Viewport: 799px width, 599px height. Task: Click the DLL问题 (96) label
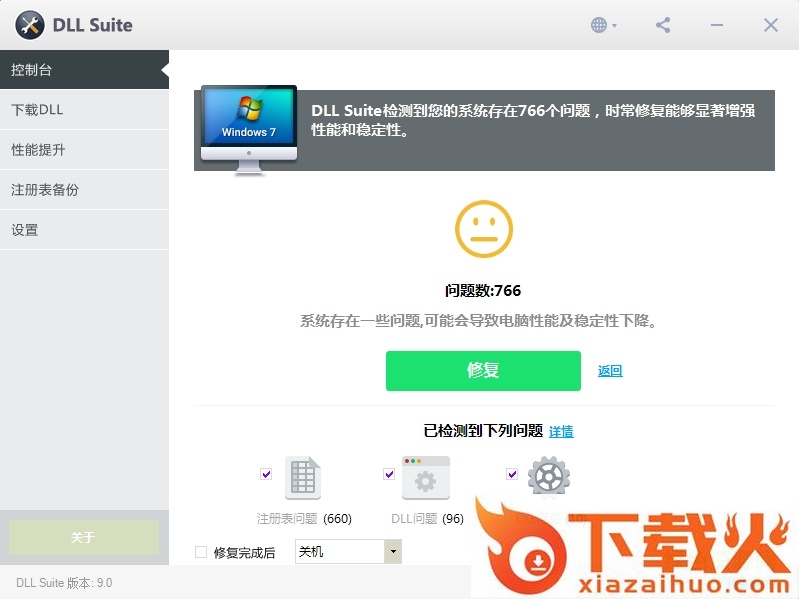427,519
